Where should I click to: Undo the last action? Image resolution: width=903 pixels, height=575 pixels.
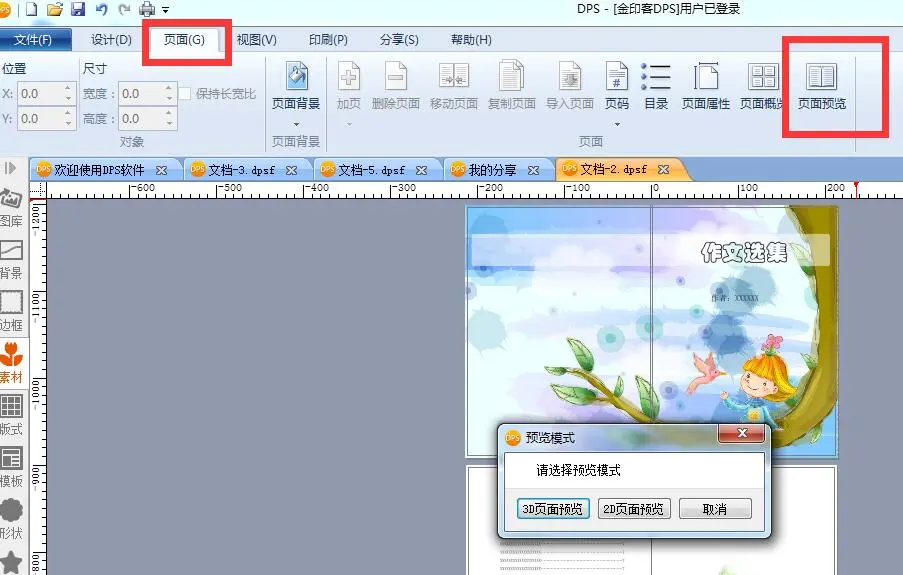click(x=101, y=9)
